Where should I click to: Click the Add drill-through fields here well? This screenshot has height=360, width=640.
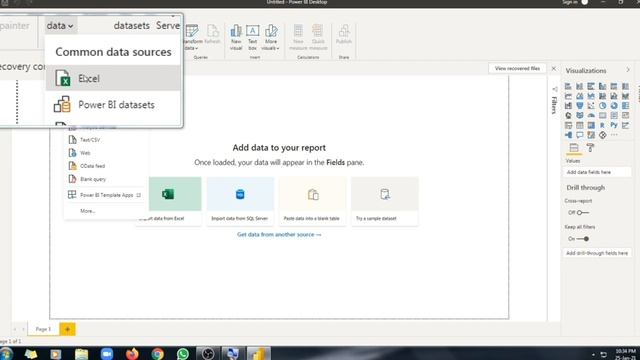click(597, 253)
